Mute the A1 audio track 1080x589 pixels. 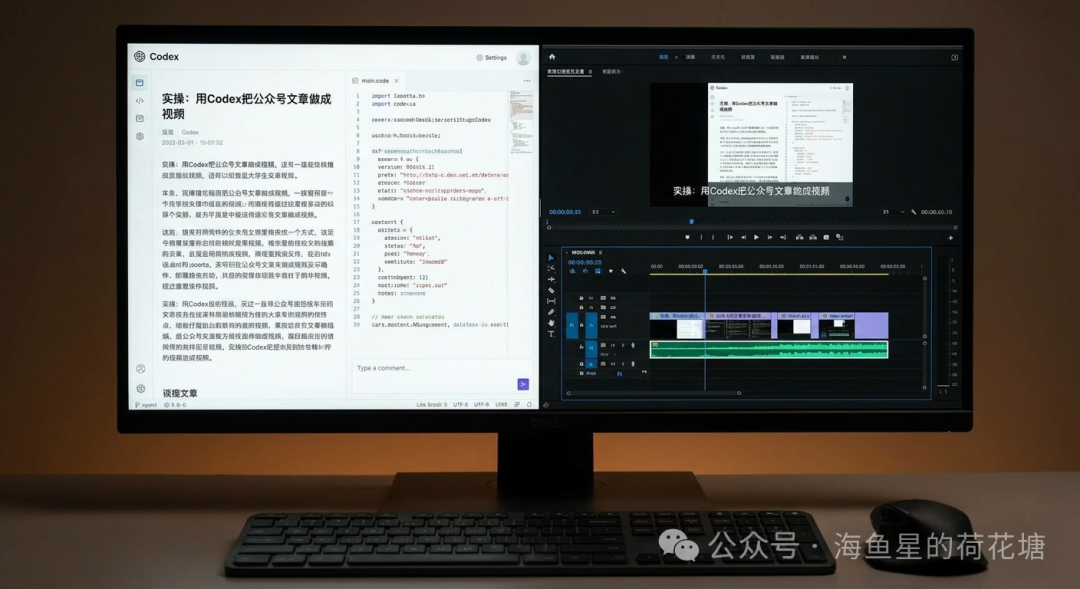coord(613,345)
